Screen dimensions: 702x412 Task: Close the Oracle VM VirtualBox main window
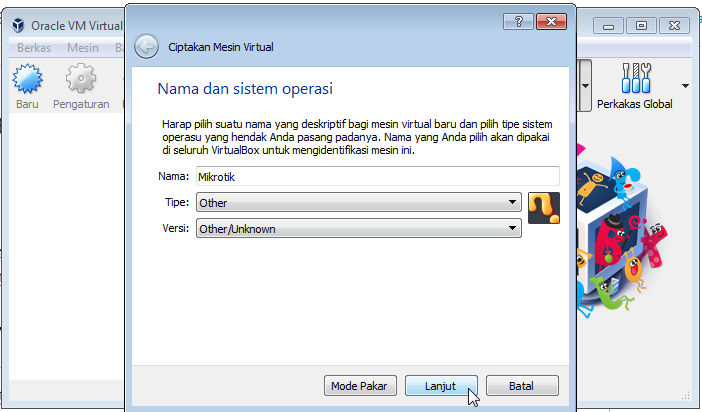(674, 26)
